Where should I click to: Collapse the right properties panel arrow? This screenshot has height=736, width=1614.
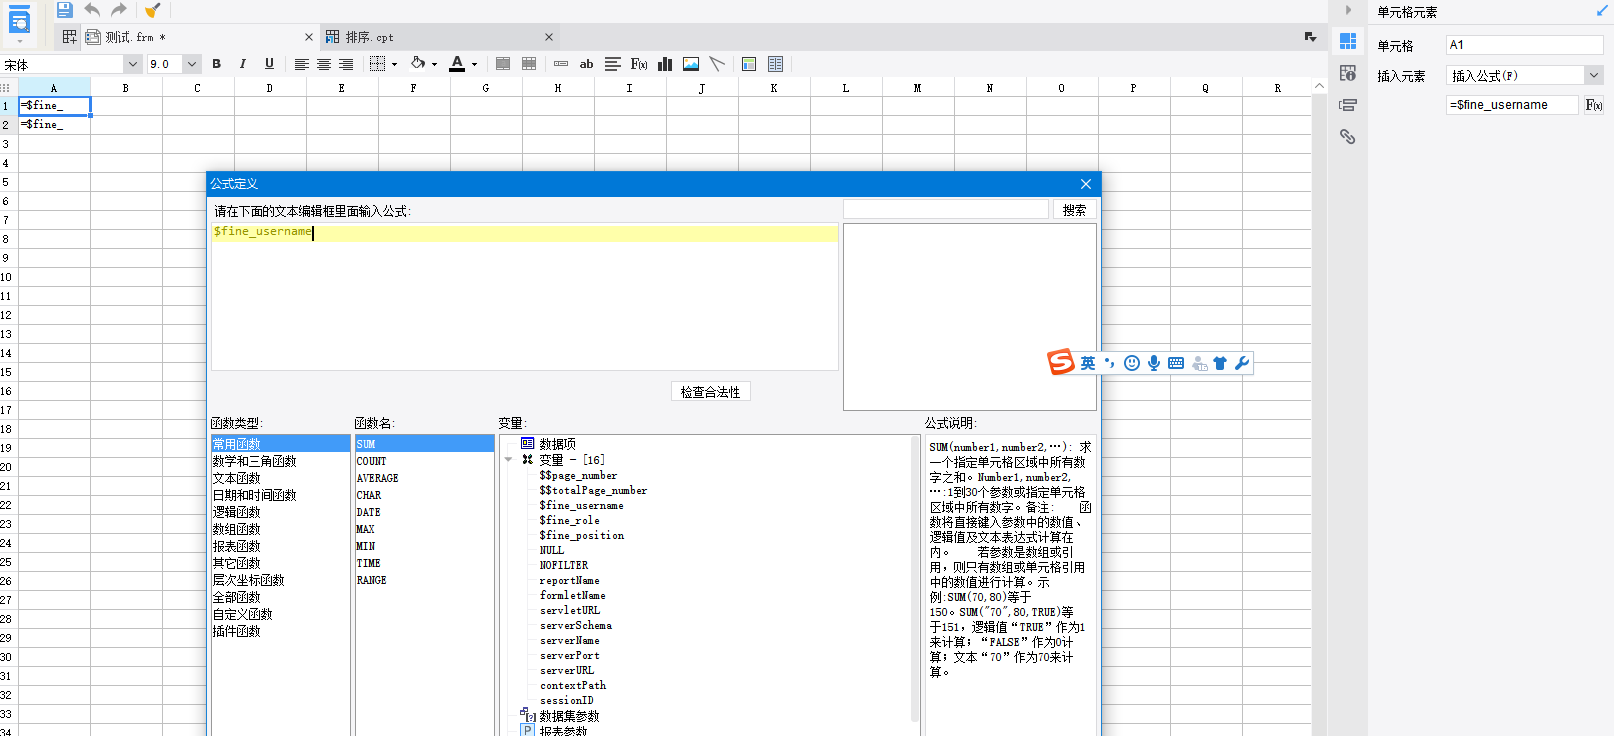click(x=1348, y=10)
